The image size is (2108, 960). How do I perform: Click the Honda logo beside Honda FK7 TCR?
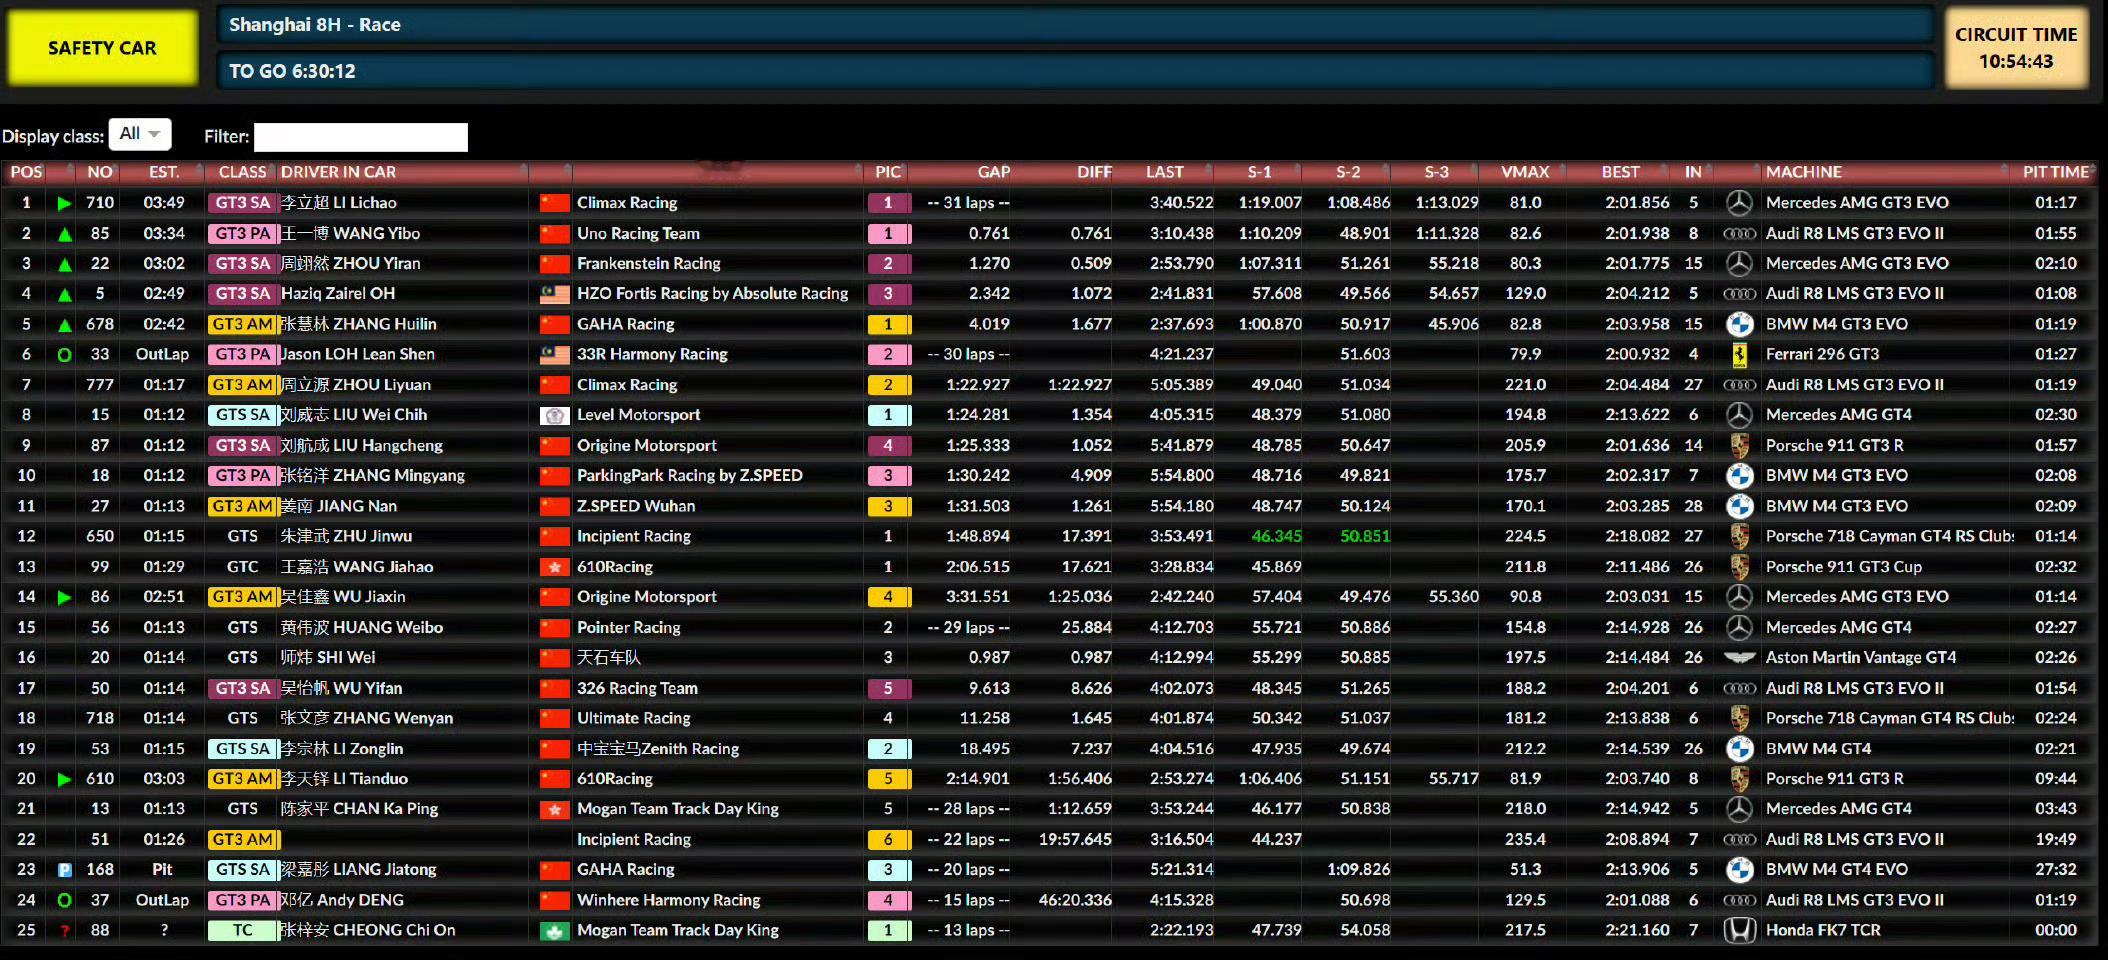coord(1739,930)
